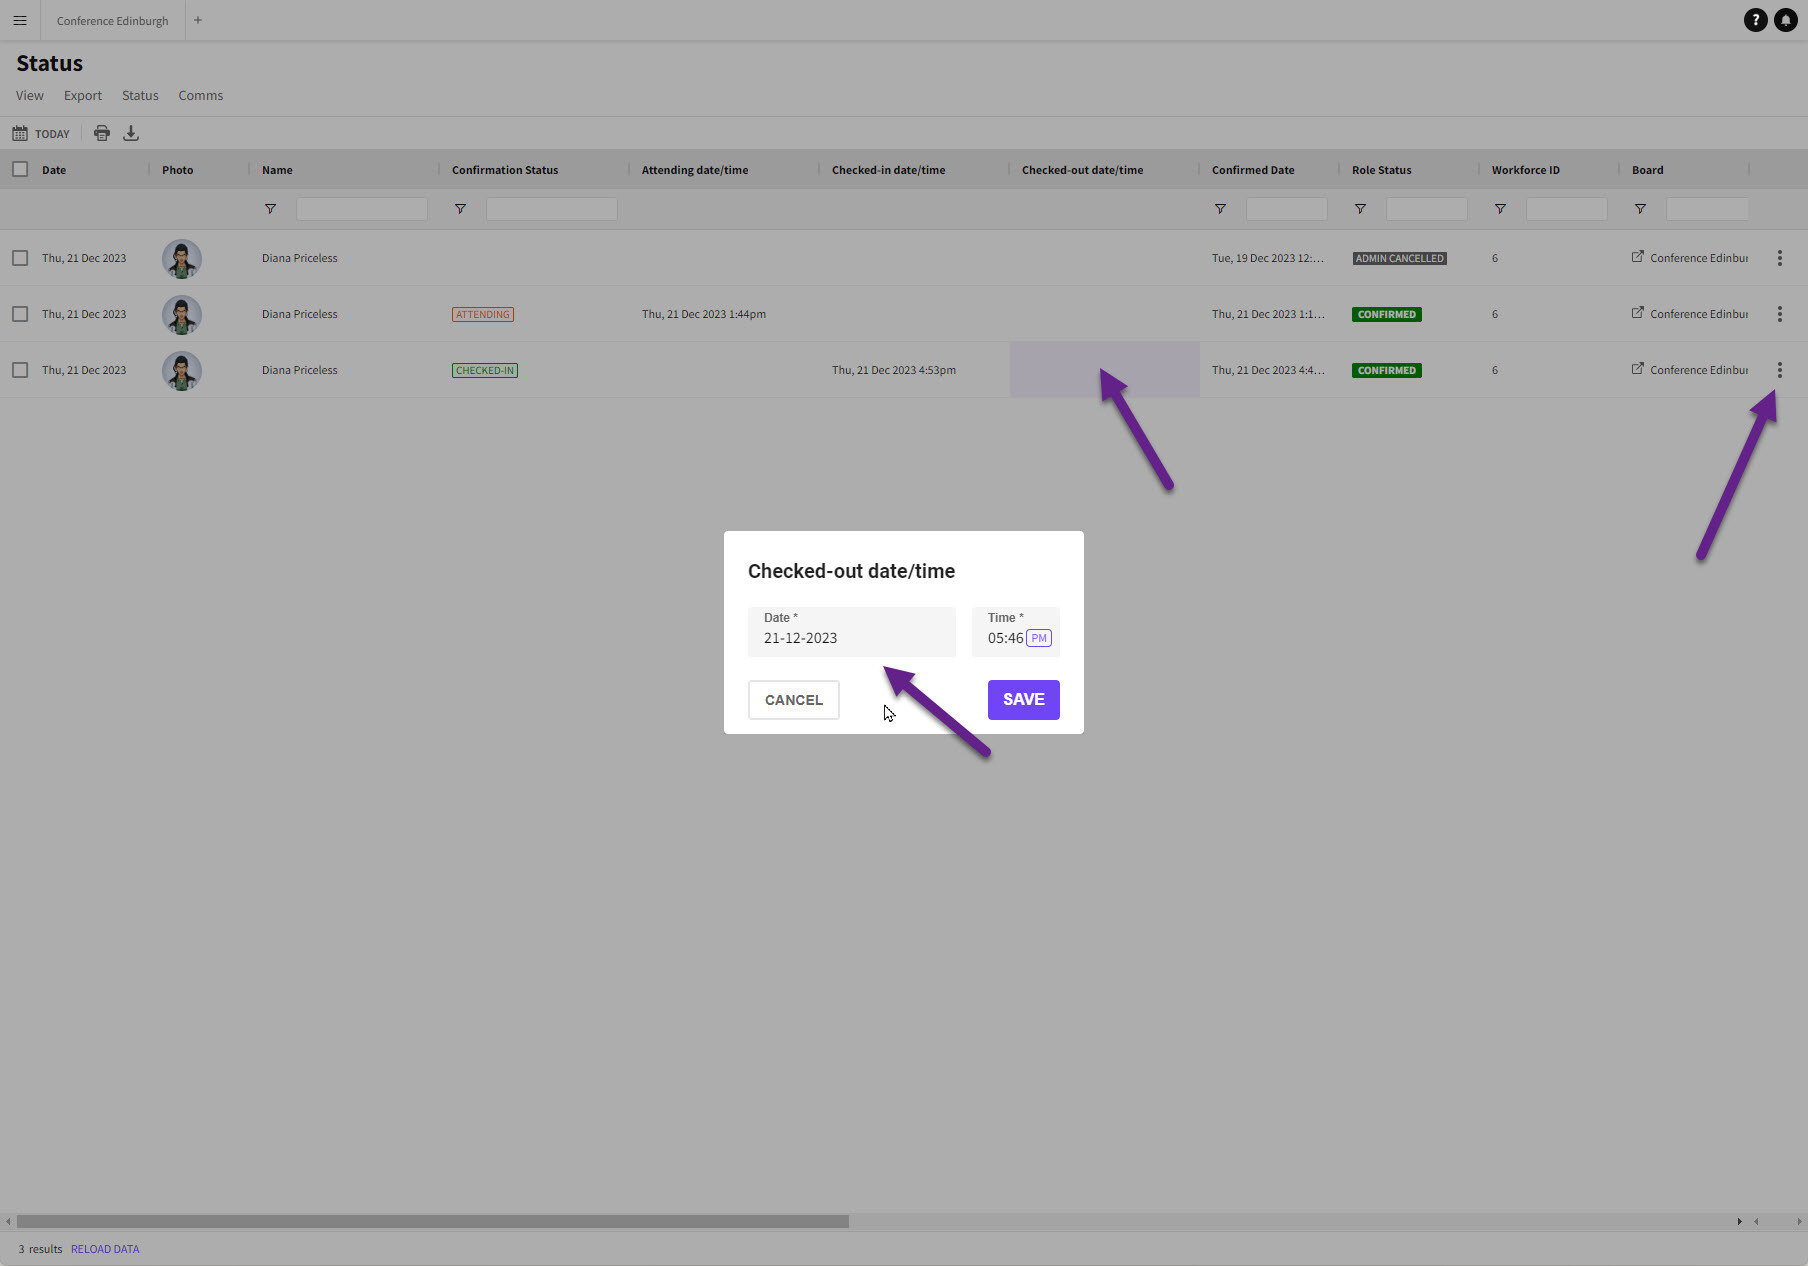This screenshot has width=1808, height=1266.
Task: Open the help question mark icon
Action: coord(1755,20)
